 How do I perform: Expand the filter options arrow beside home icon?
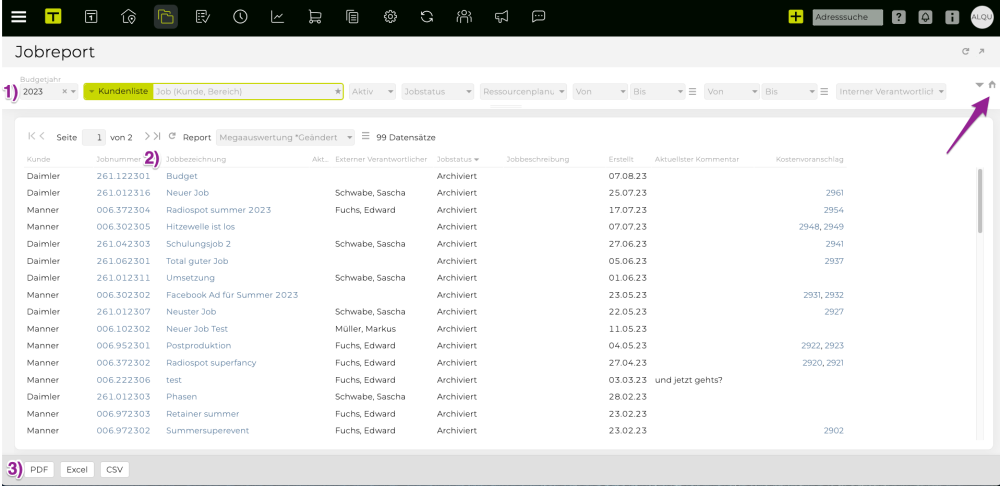[x=980, y=84]
